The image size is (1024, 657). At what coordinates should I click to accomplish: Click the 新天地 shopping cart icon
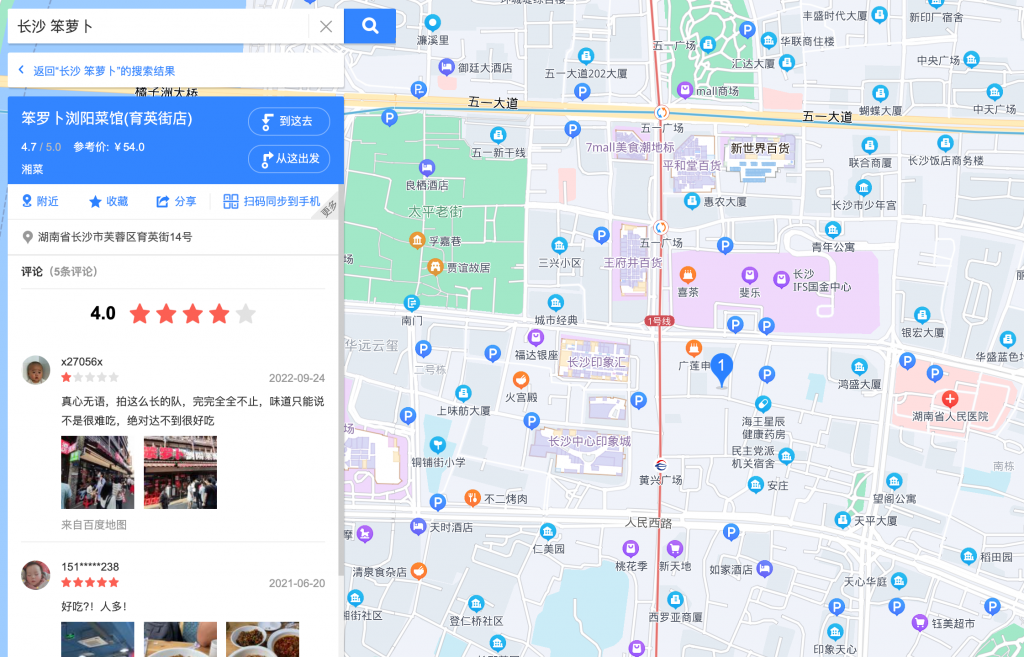pos(675,549)
